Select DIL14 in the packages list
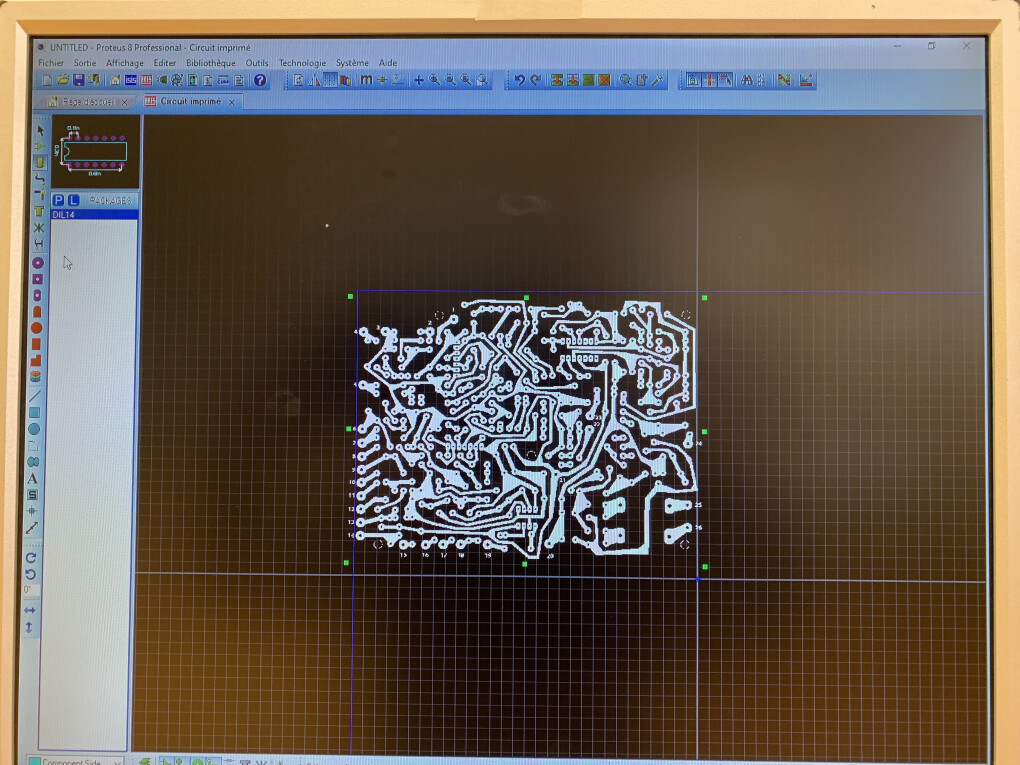Viewport: 1020px width, 765px height. (x=94, y=215)
